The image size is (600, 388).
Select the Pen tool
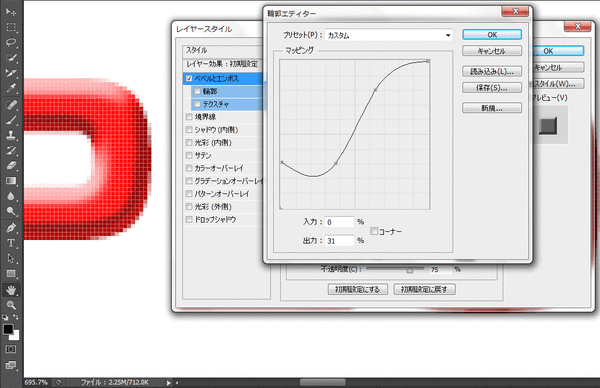coord(11,228)
